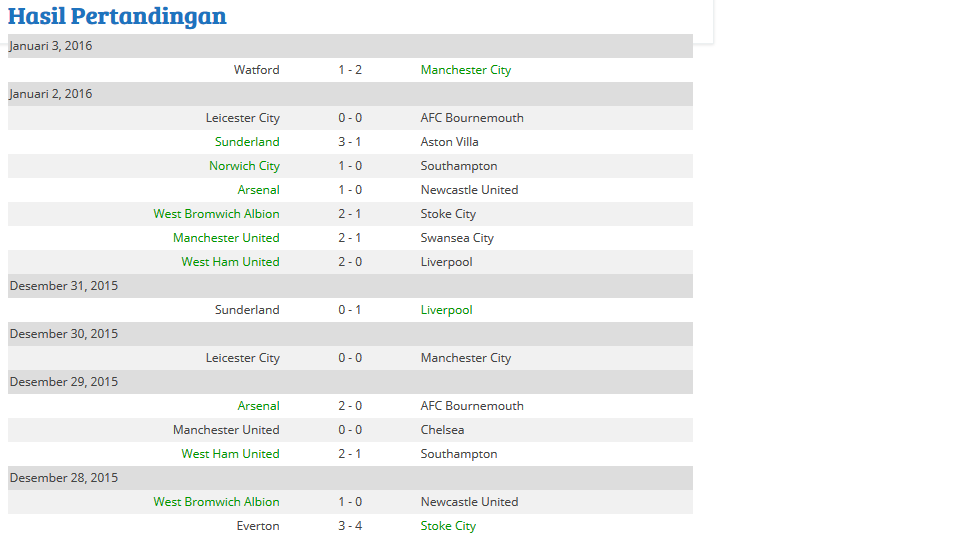Open the Sunderland vs Aston Villa 3 - 1 score
Image resolution: width=972 pixels, height=536 pixels.
[x=350, y=142]
